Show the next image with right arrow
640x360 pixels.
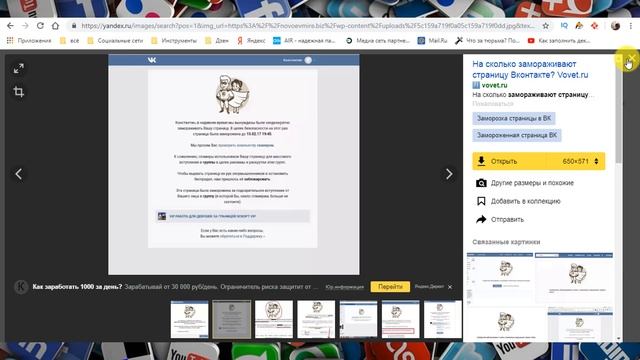(x=449, y=174)
